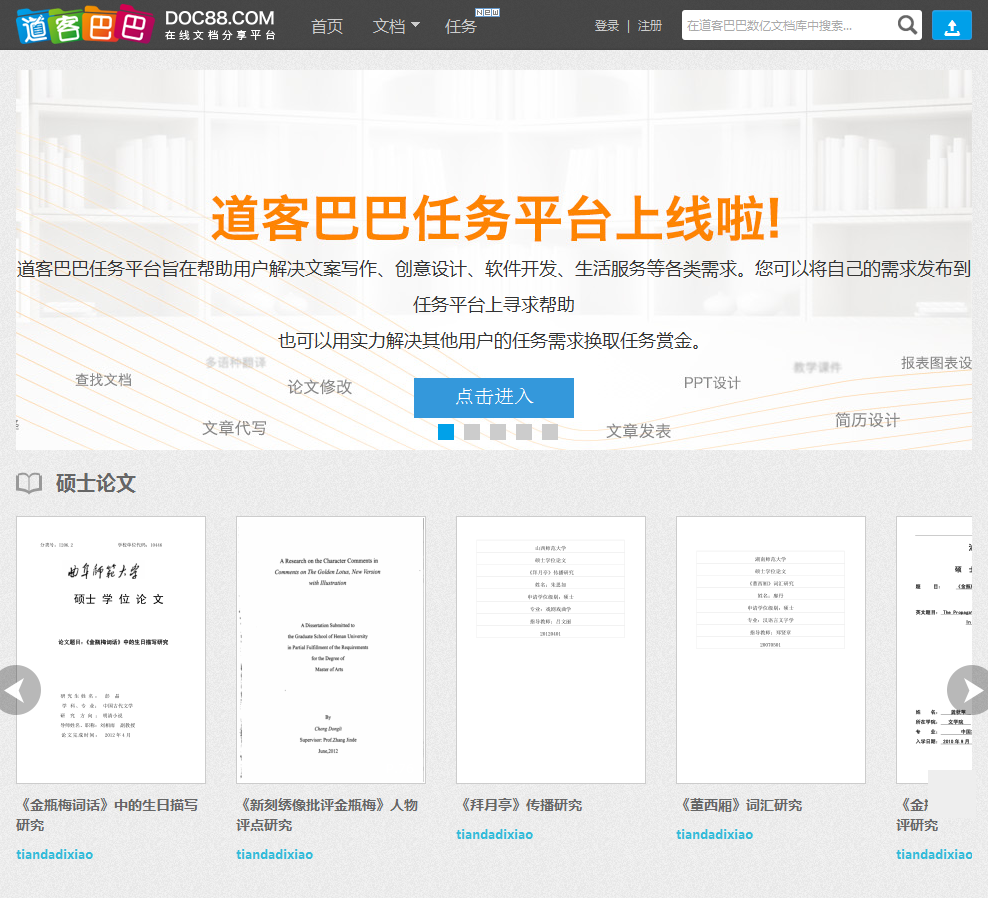
Task: Click PPT设计 text in banner
Action: tap(712, 383)
